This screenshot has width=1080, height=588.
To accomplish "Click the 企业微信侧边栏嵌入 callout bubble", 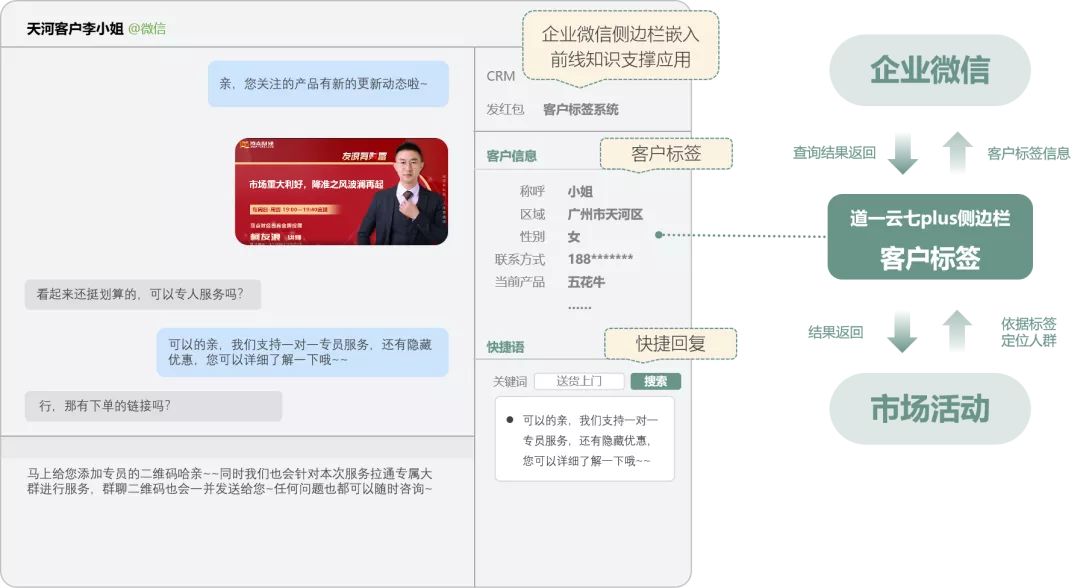I will click(x=620, y=47).
